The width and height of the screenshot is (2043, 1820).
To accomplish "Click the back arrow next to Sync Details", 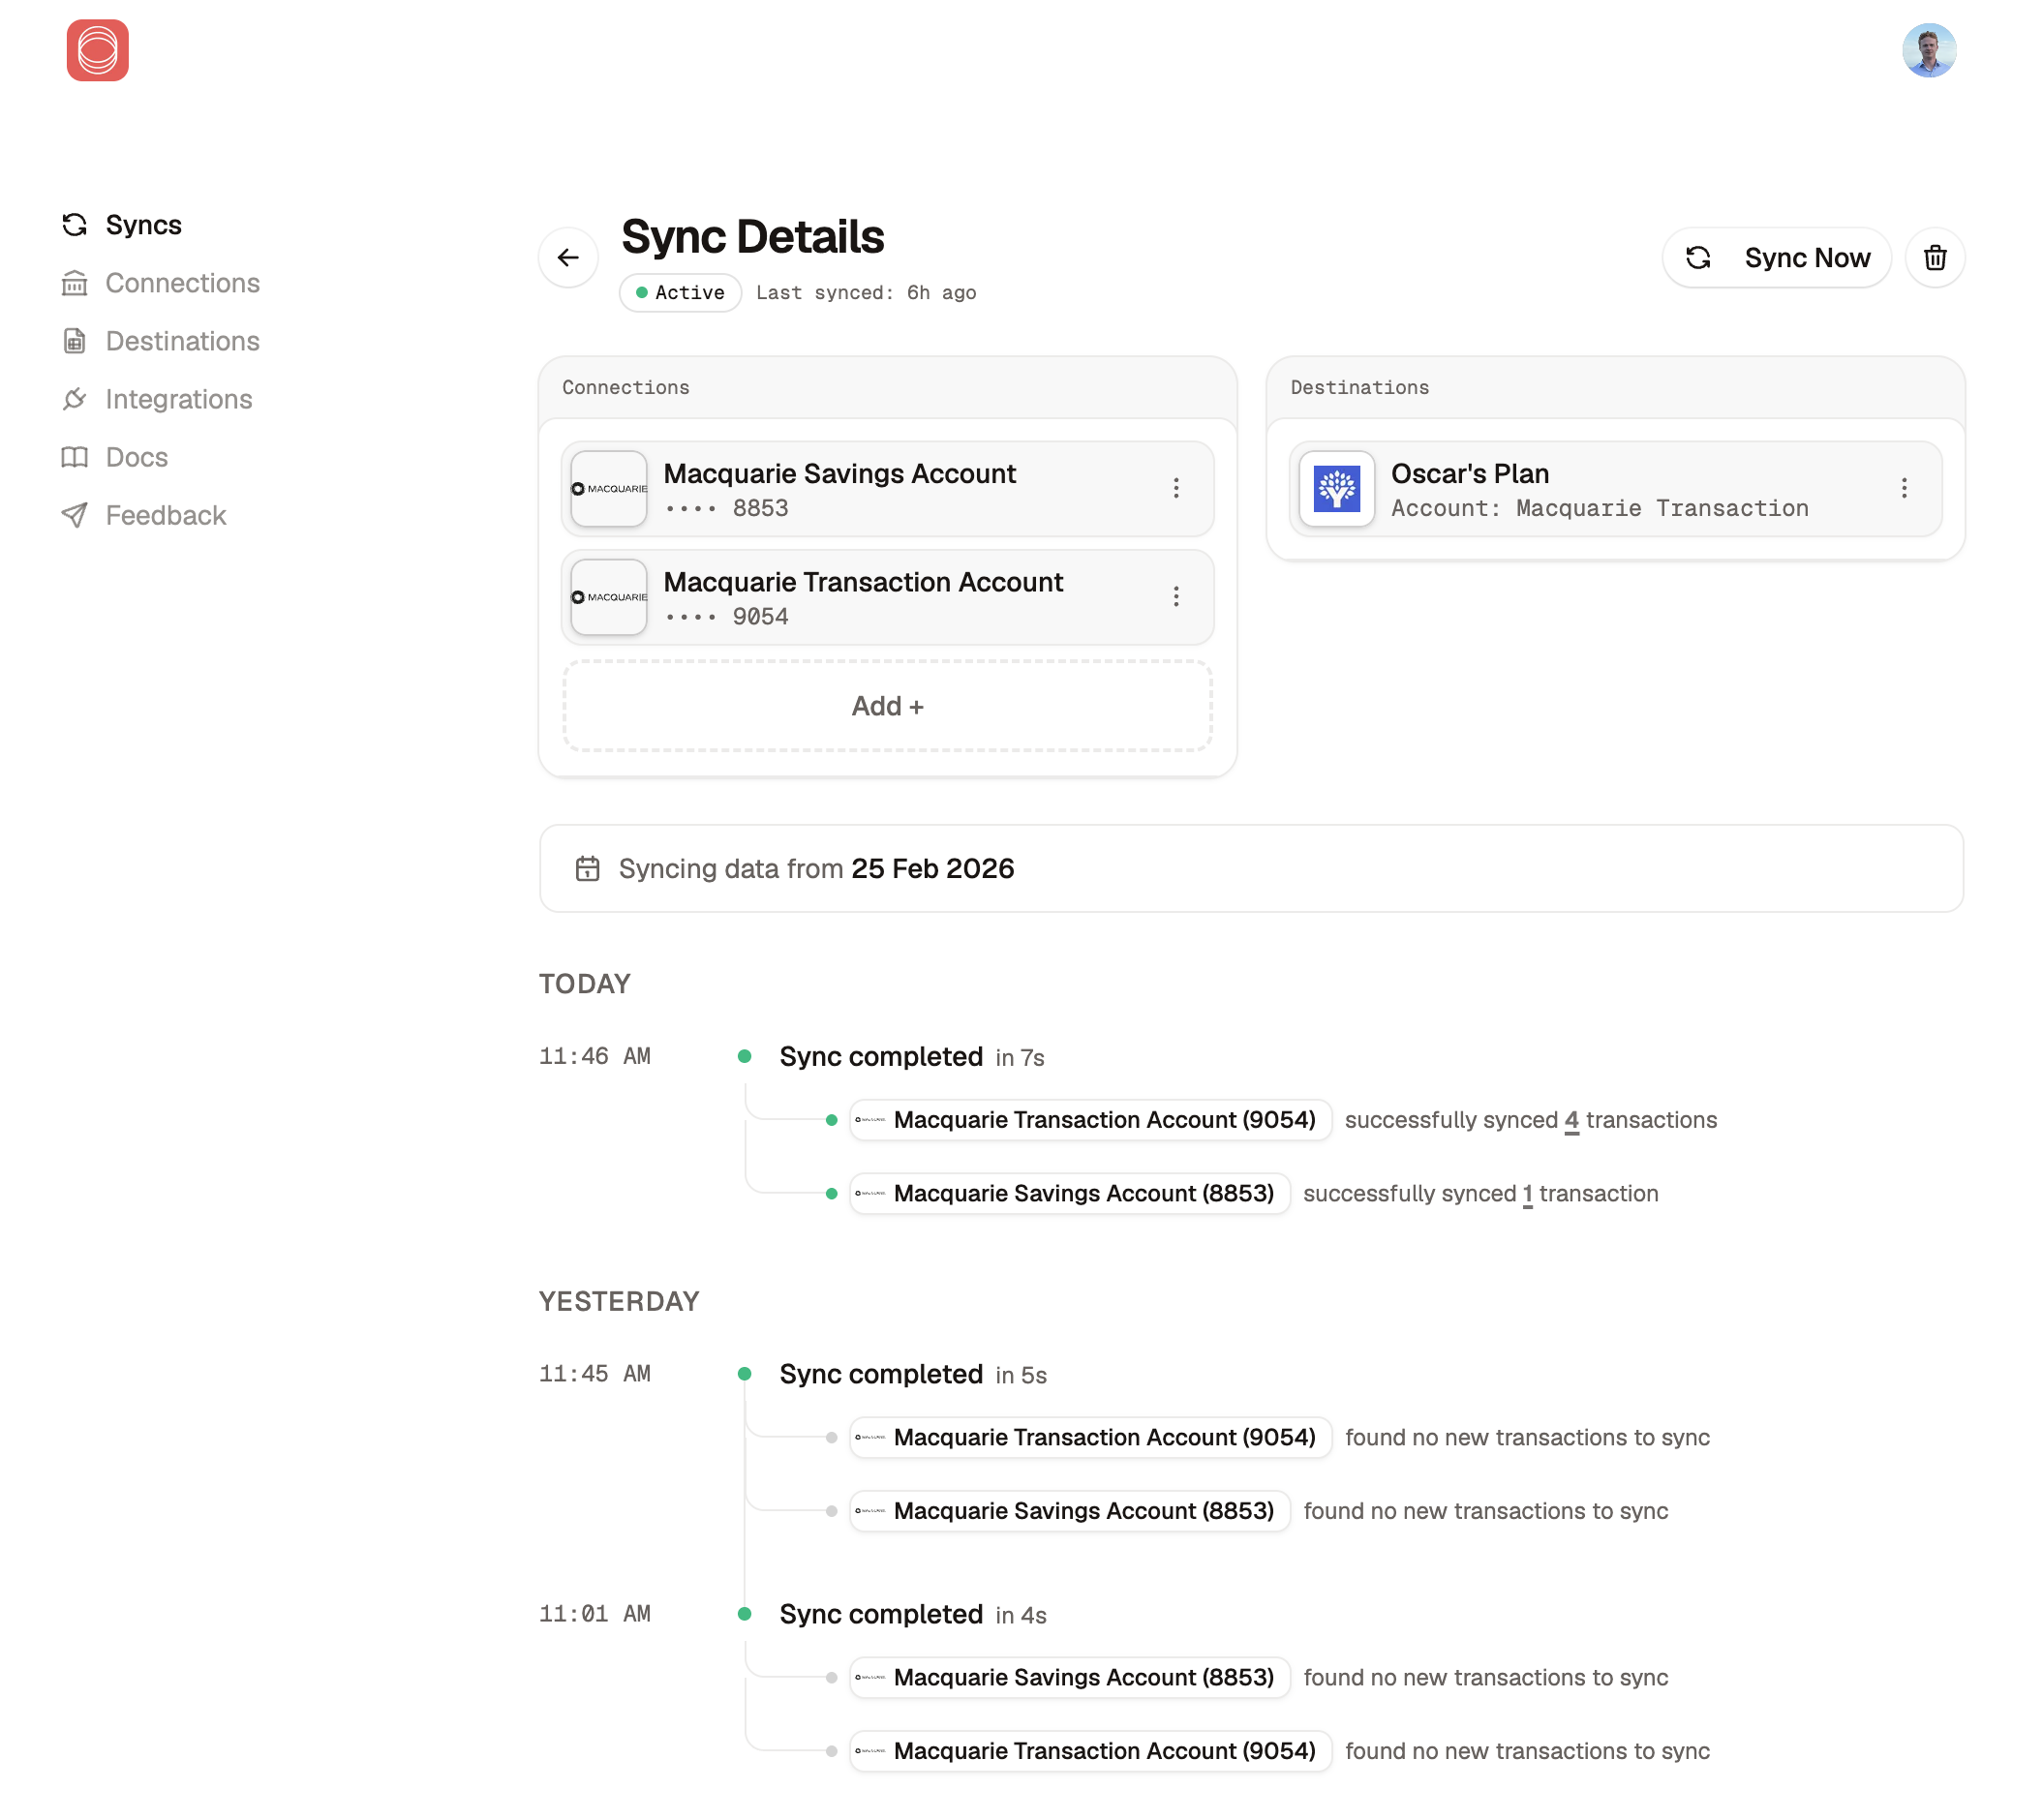I will pos(567,257).
